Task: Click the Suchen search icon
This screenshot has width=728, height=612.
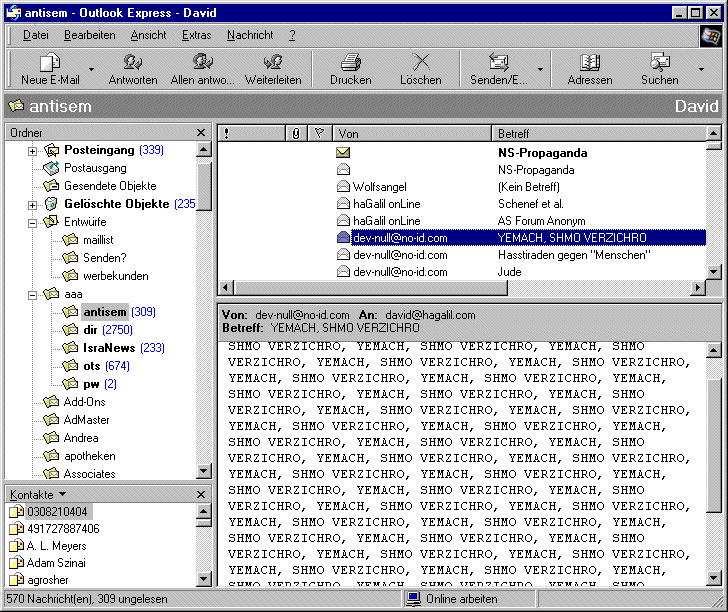Action: (x=659, y=63)
